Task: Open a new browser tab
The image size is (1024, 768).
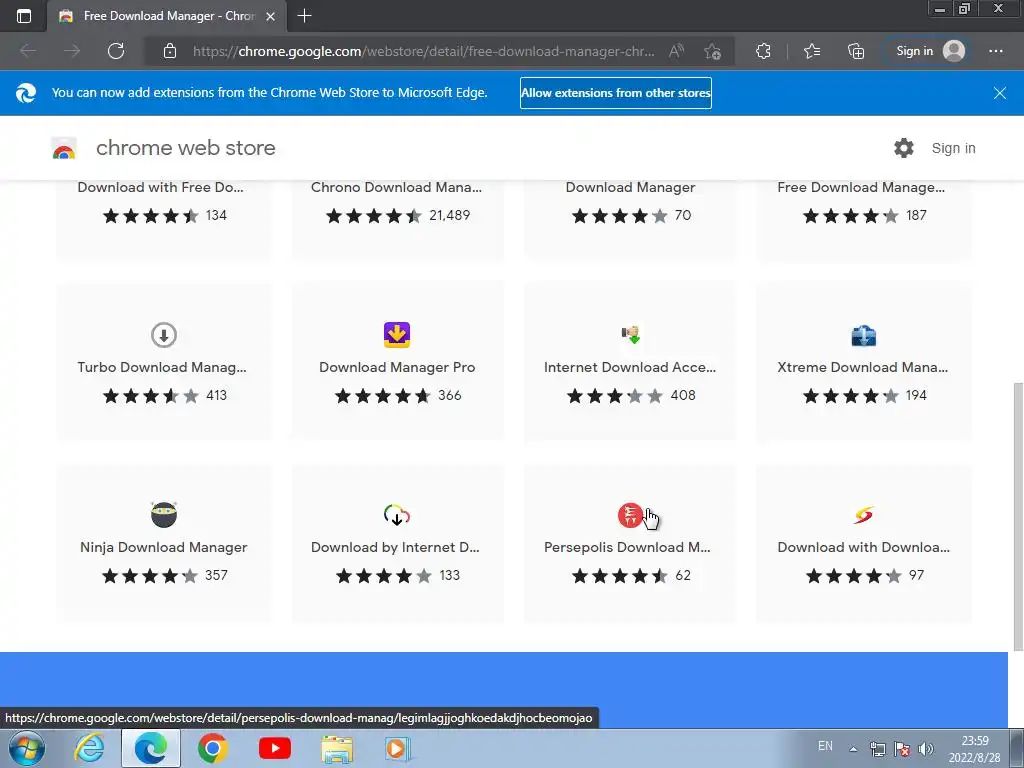Action: point(304,16)
